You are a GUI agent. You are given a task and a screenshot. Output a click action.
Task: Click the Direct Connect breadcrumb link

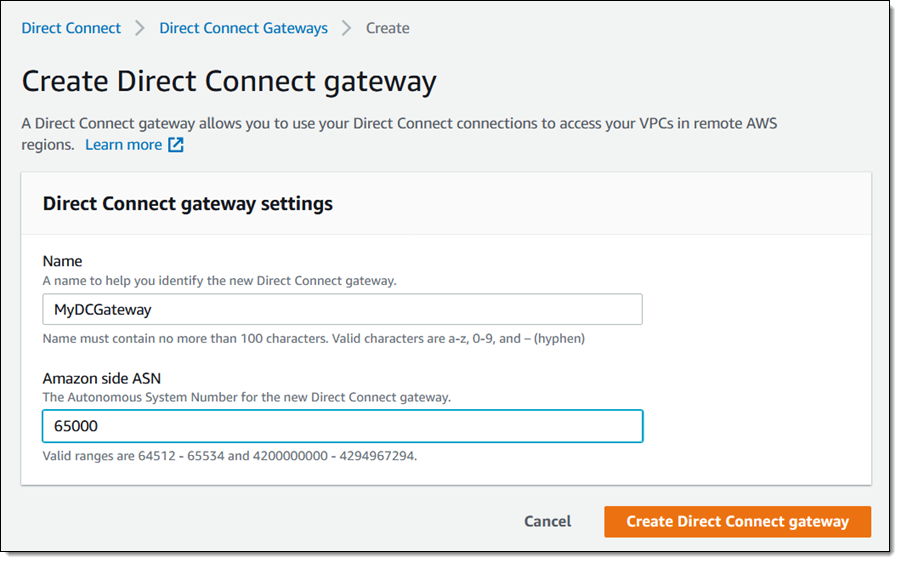(x=71, y=28)
